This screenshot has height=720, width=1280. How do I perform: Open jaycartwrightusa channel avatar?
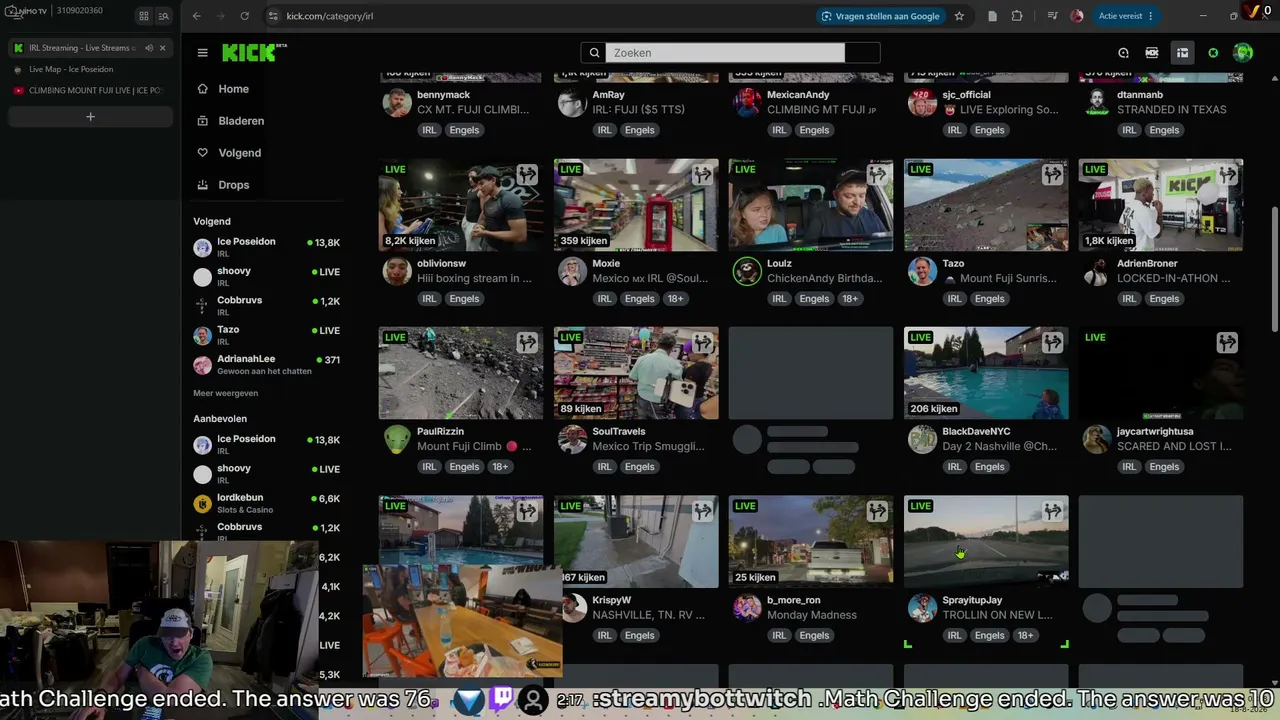1097,439
